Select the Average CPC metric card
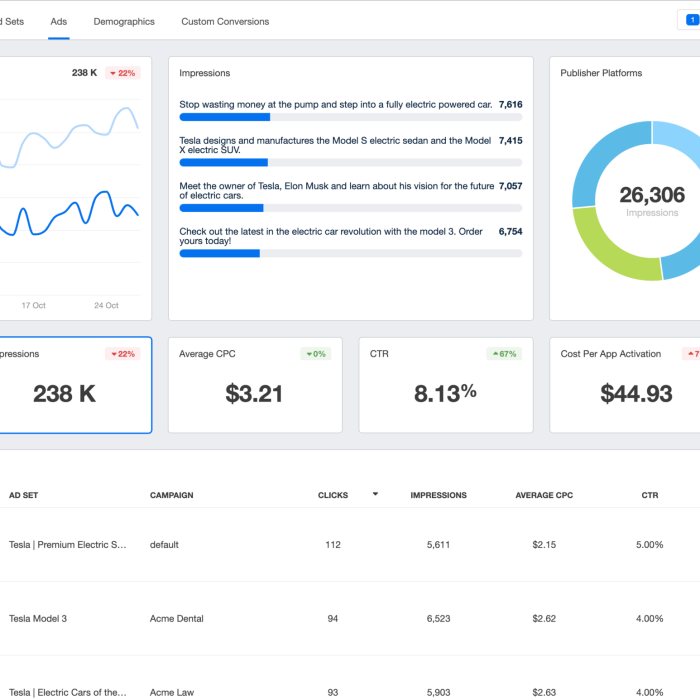700x700 pixels. 255,385
